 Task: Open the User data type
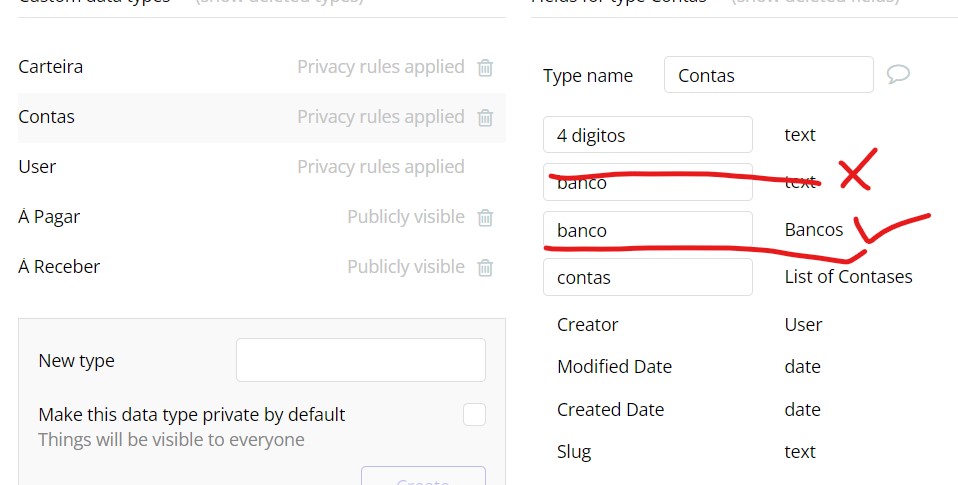coord(37,167)
